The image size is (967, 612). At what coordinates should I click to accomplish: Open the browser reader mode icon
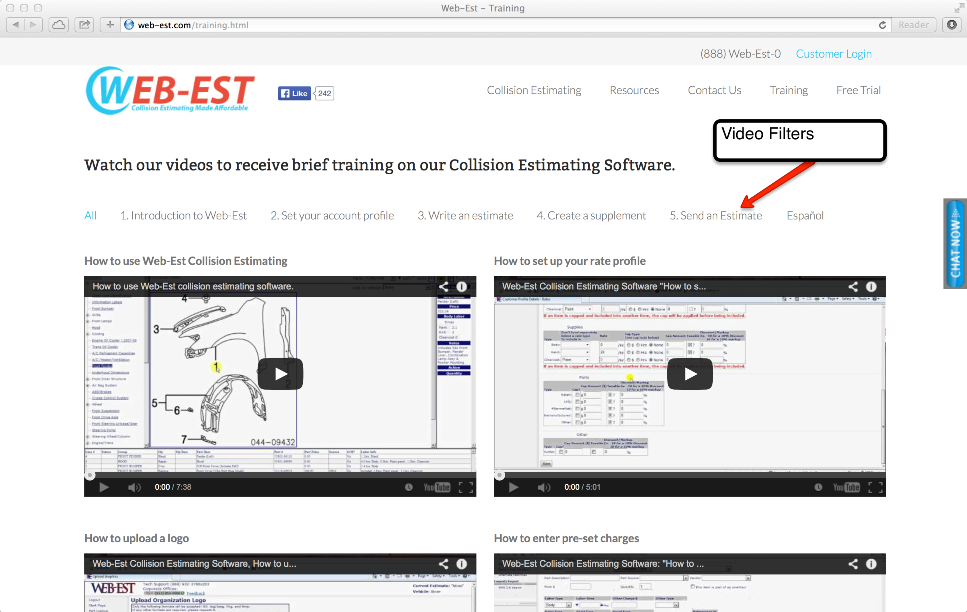pyautogui.click(x=913, y=24)
